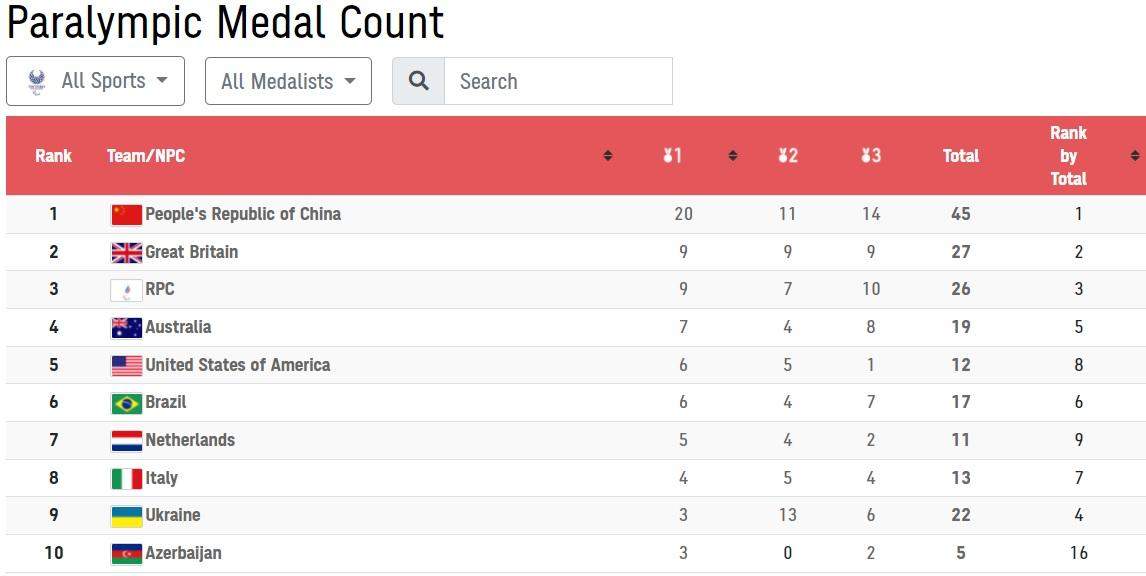Click the Rank column header
Image resolution: width=1146 pixels, height=576 pixels.
point(53,156)
